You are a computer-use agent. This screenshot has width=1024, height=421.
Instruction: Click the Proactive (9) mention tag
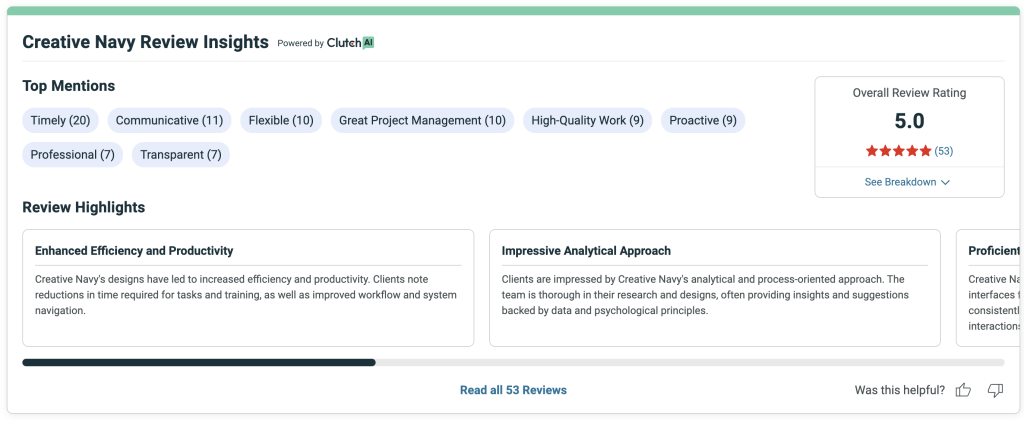pos(702,121)
